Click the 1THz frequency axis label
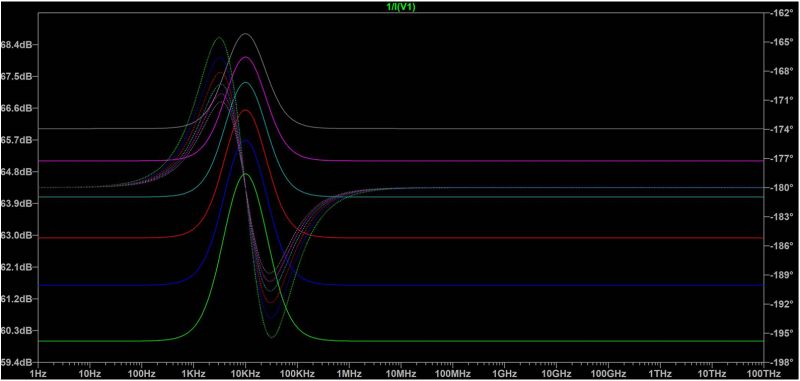Image resolution: width=800 pixels, height=381 pixels. (660, 374)
